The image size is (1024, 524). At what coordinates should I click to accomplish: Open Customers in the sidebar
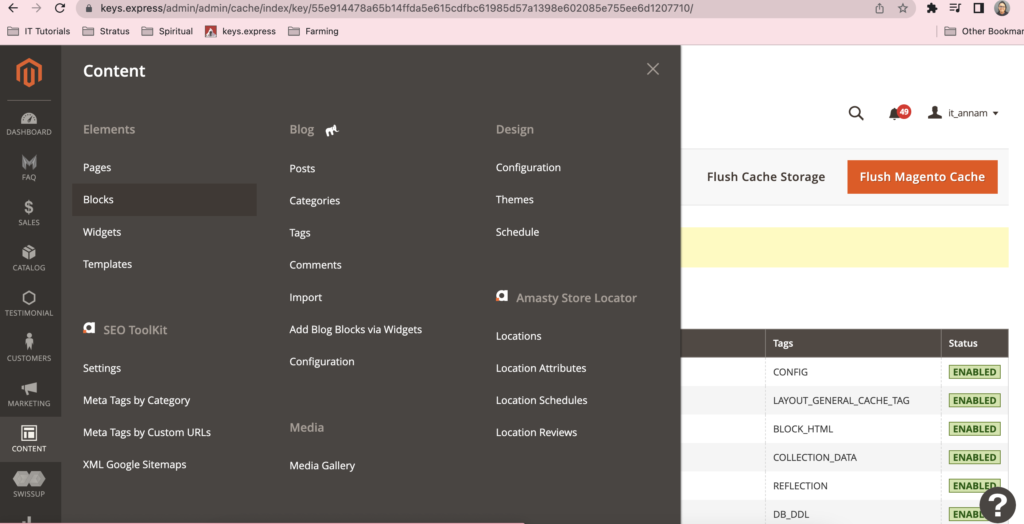[x=29, y=347]
